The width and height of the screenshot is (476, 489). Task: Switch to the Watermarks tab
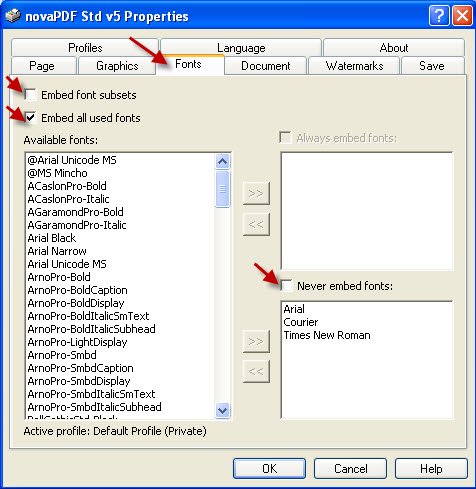tap(354, 66)
